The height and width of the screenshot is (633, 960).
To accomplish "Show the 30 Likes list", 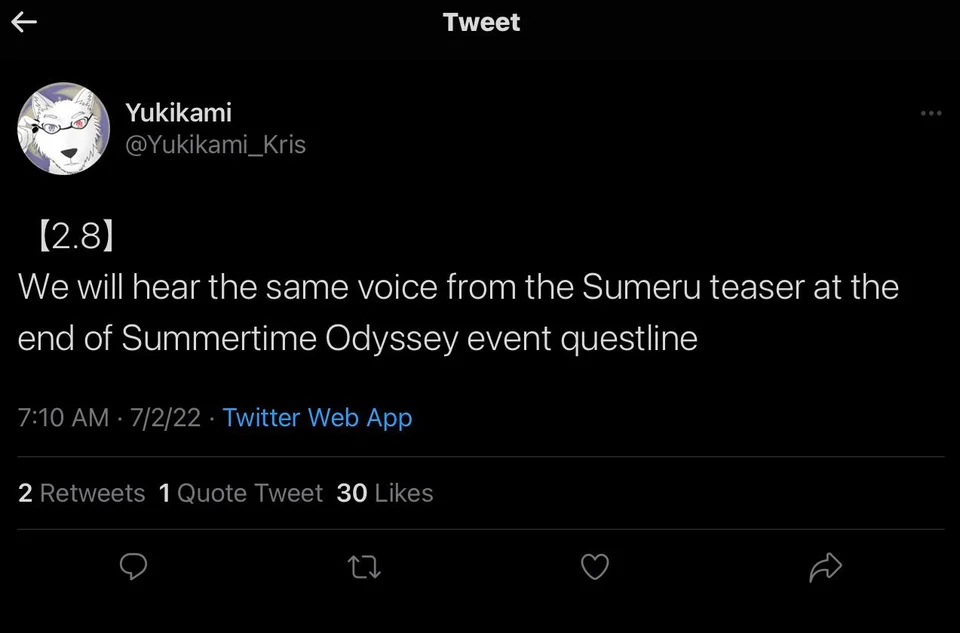I will pyautogui.click(x=385, y=493).
